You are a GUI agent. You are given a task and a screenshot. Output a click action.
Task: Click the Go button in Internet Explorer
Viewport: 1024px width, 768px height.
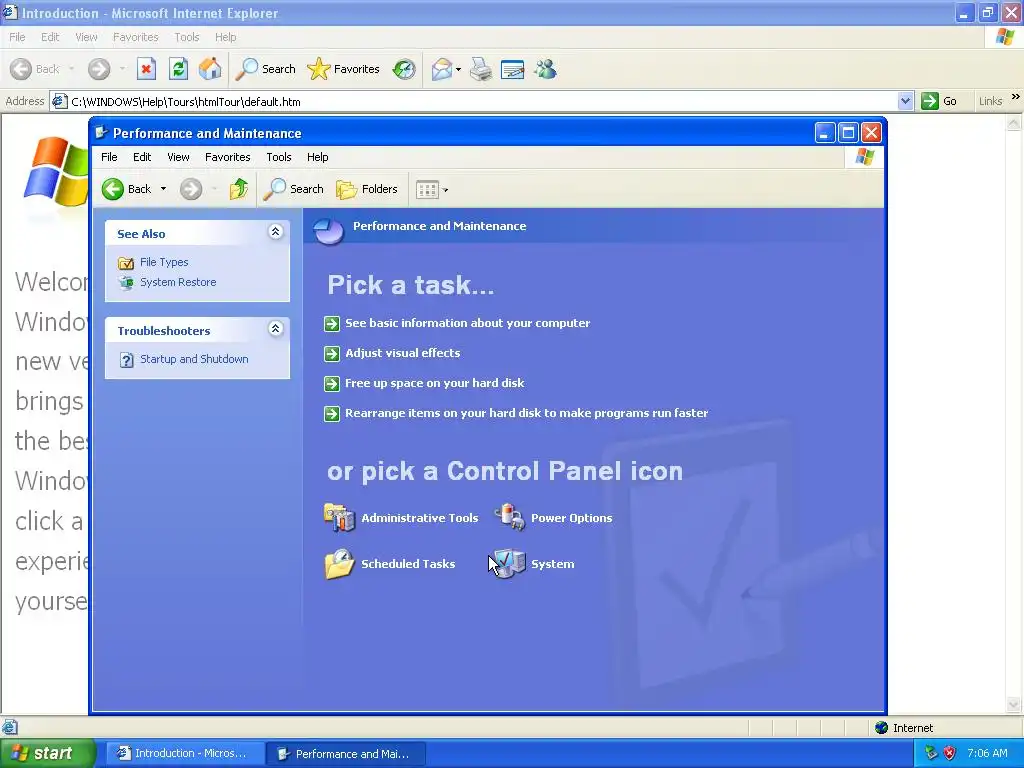940,101
